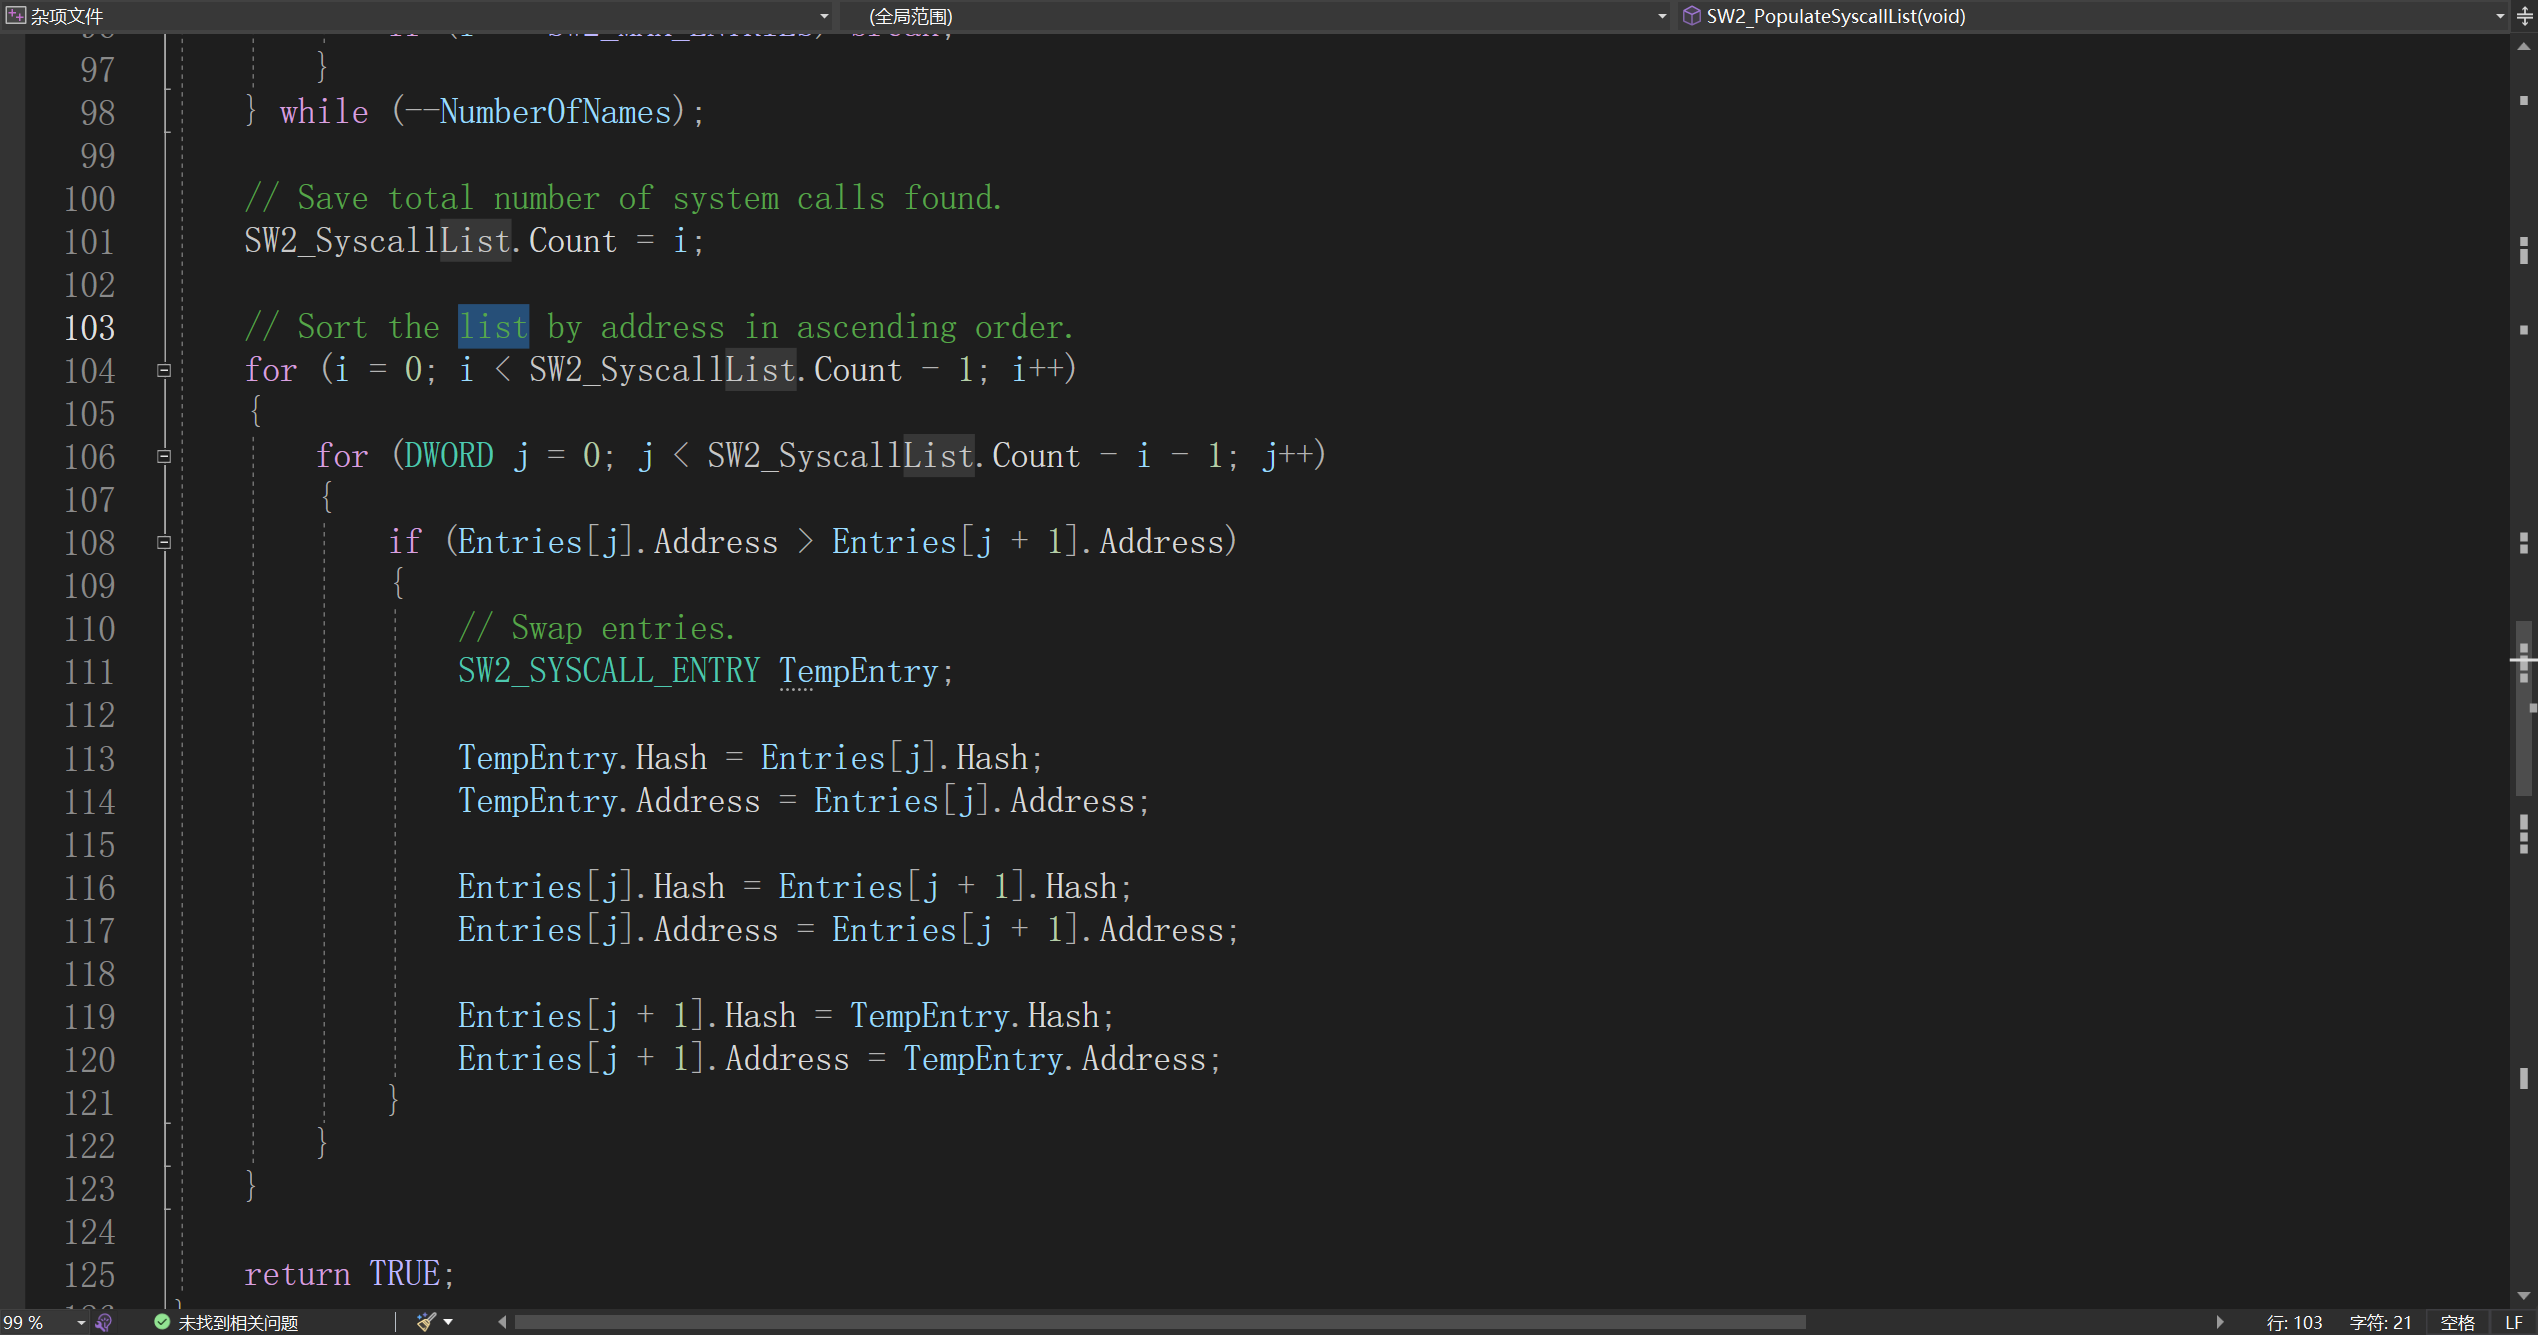Click the 行: 103 line indicator
This screenshot has width=2538, height=1335.
[2293, 1322]
